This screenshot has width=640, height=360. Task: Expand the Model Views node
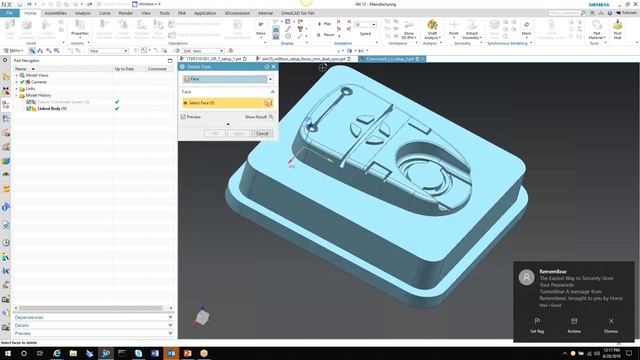point(17,75)
